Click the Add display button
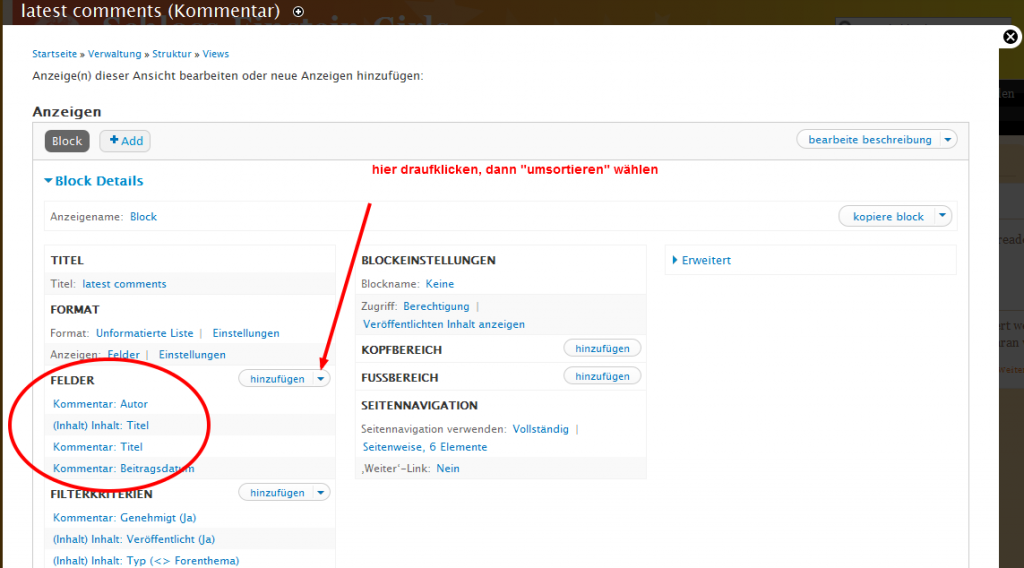The height and width of the screenshot is (568, 1024). click(x=125, y=141)
